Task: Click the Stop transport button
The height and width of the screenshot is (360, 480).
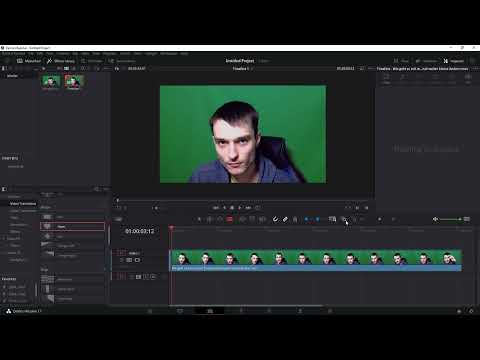Action: pyautogui.click(x=232, y=208)
